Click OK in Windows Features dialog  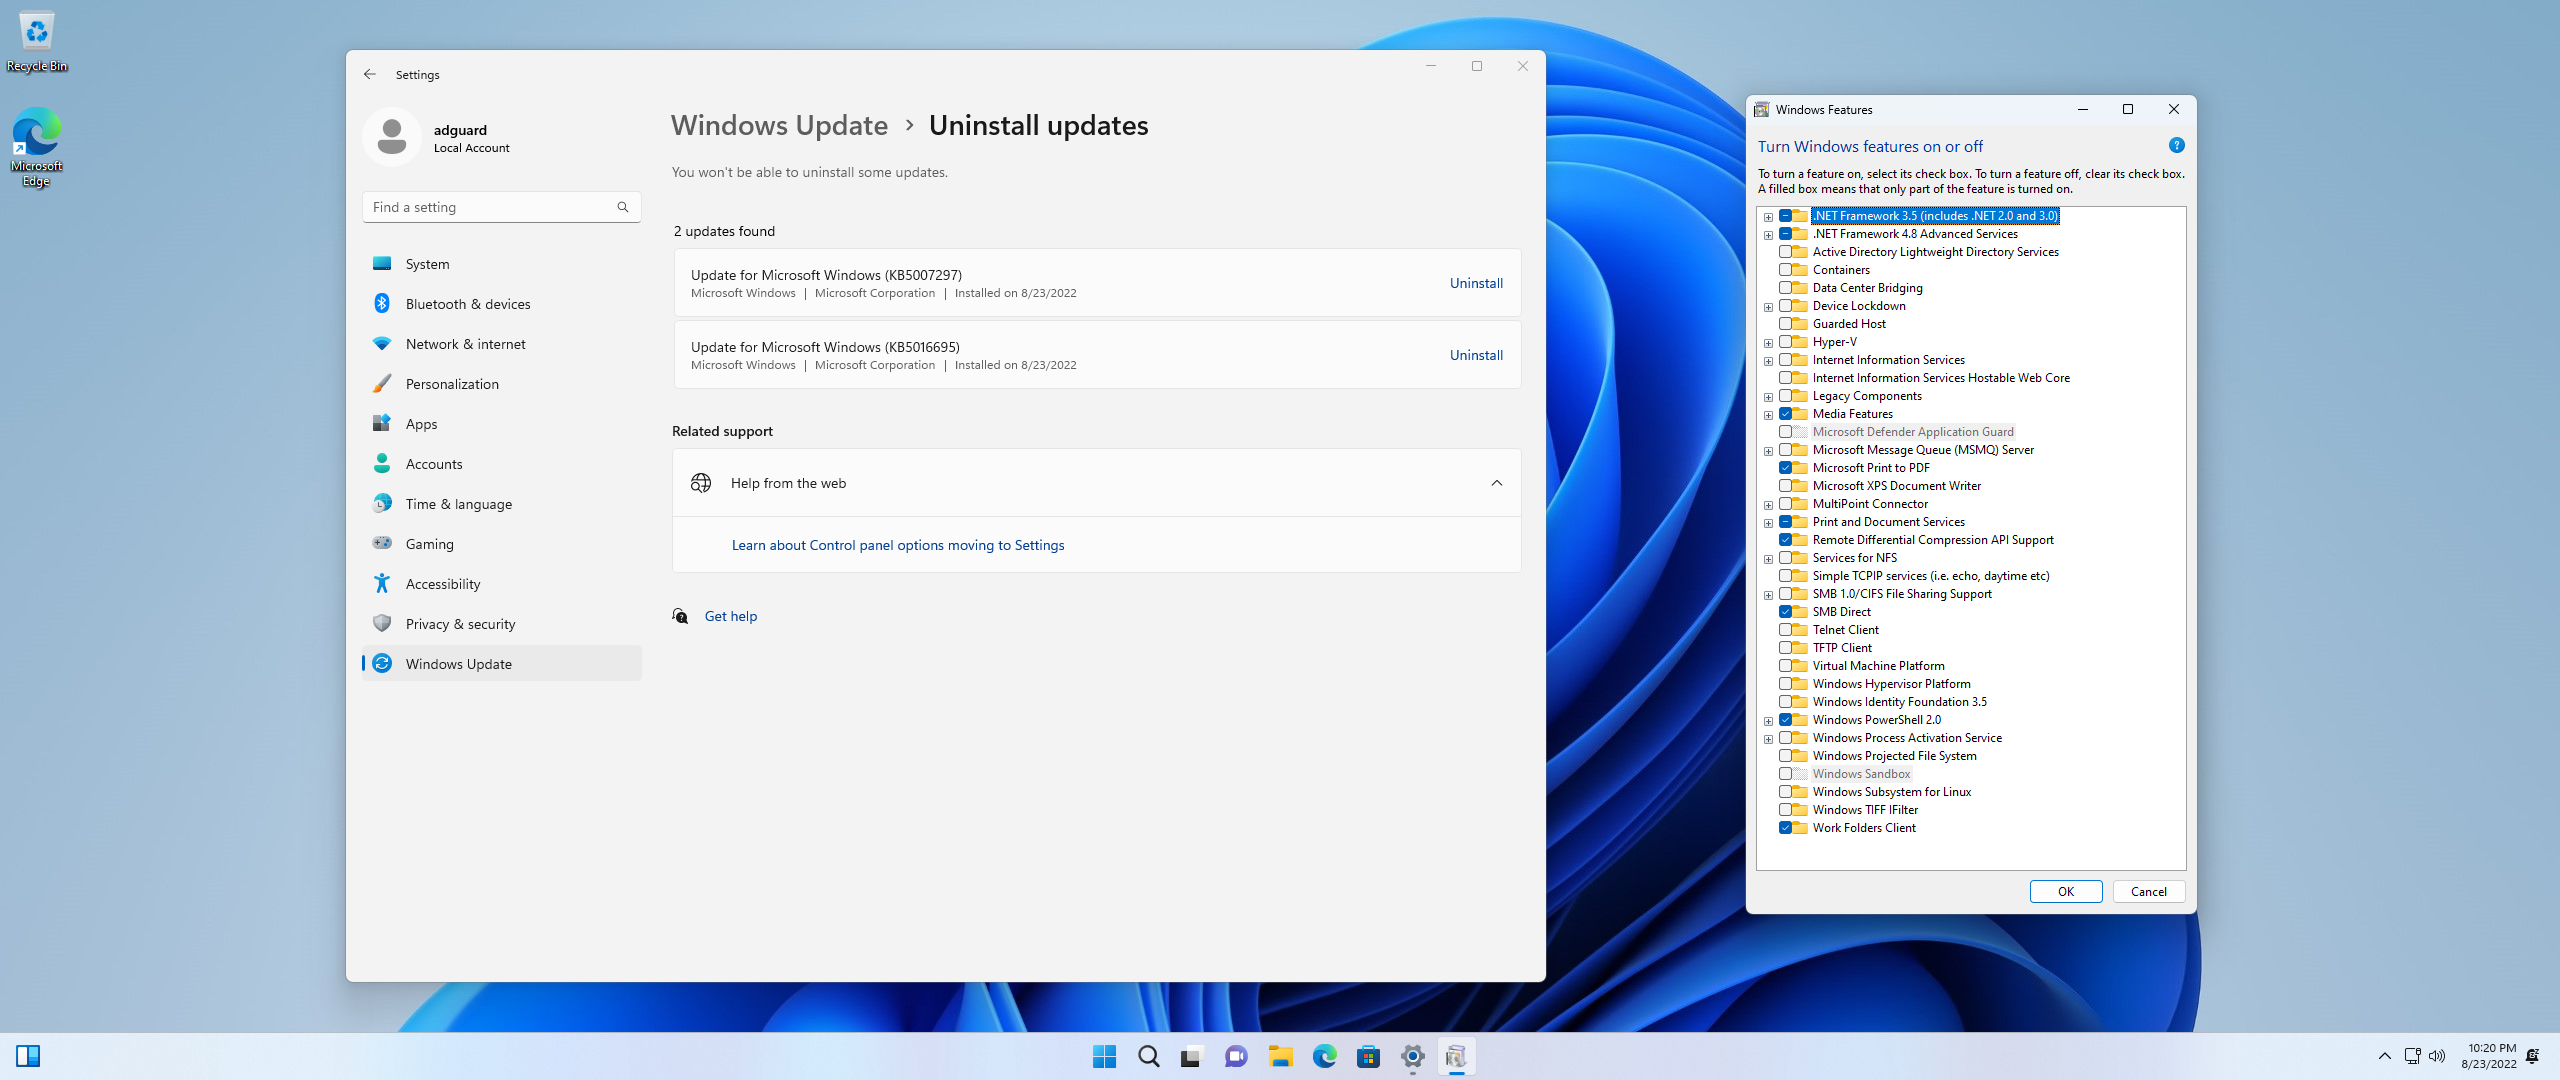(2065, 892)
